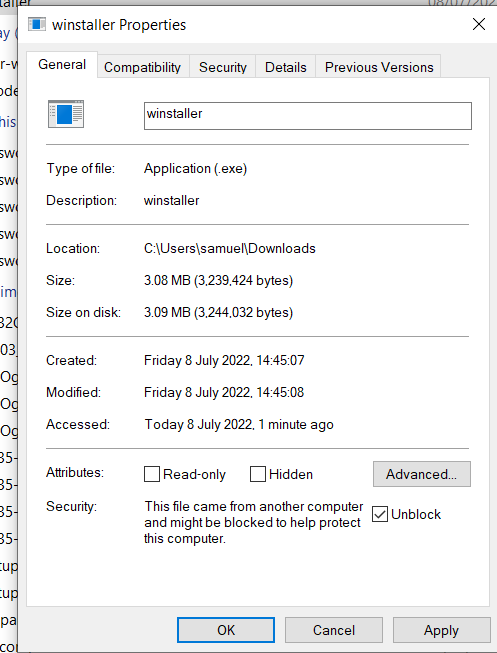The width and height of the screenshot is (497, 653).
Task: Close the winstaller Properties dialog
Action: tap(479, 24)
